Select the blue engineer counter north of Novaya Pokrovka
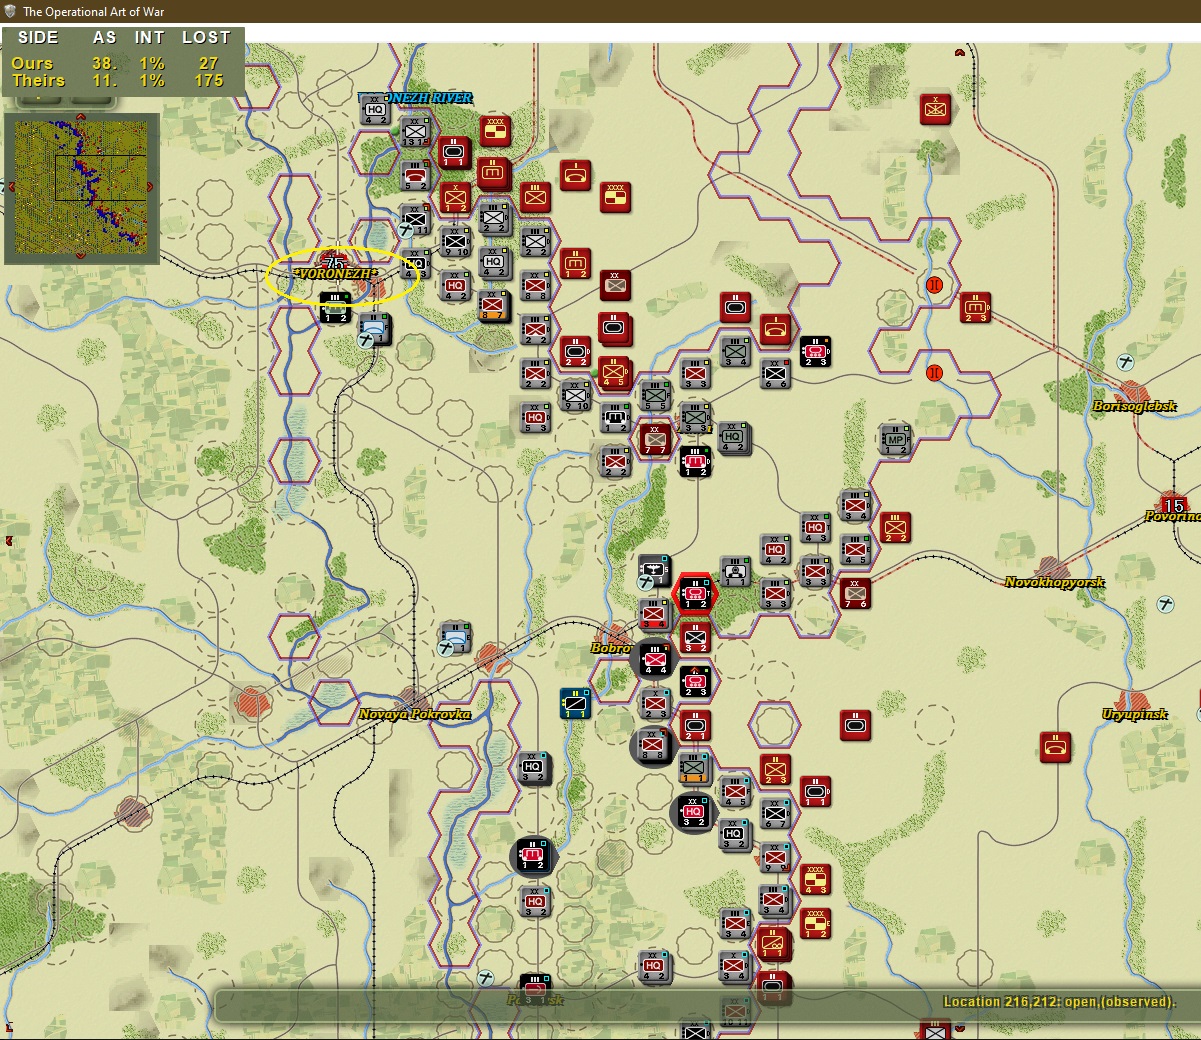This screenshot has height=1040, width=1201. click(455, 636)
